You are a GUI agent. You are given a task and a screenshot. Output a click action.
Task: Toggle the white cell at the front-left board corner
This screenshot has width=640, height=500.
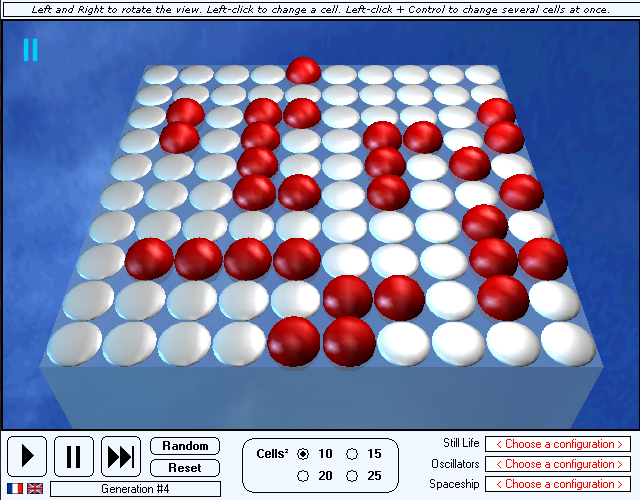[75, 344]
